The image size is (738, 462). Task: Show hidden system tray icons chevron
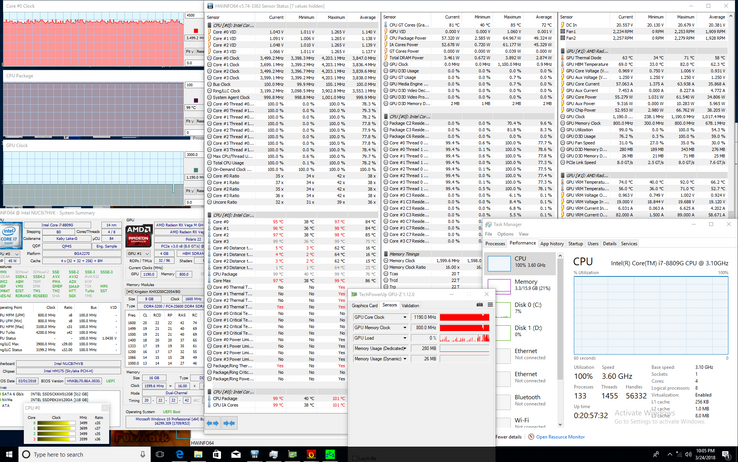point(670,454)
